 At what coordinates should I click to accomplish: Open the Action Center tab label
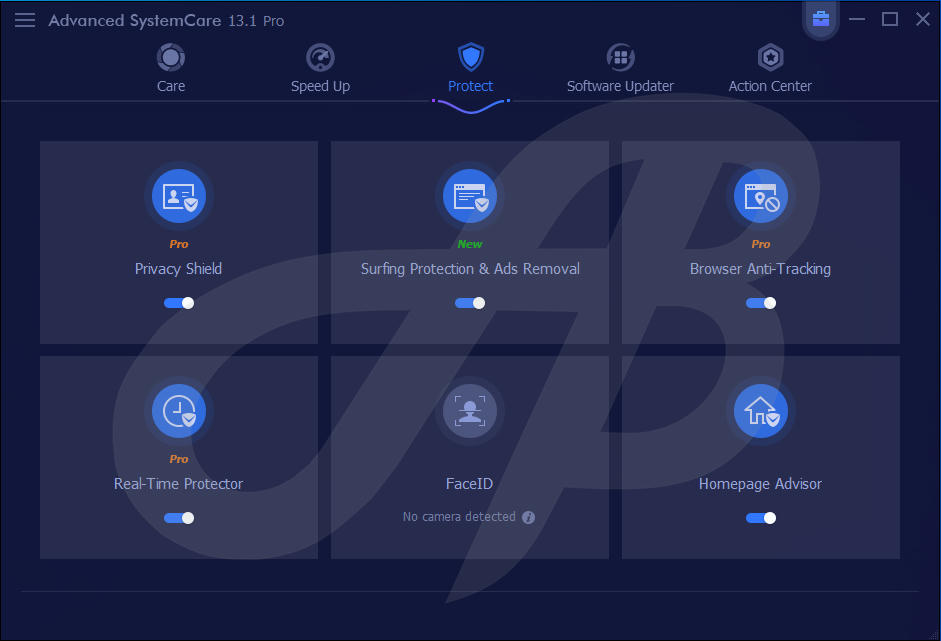771,86
